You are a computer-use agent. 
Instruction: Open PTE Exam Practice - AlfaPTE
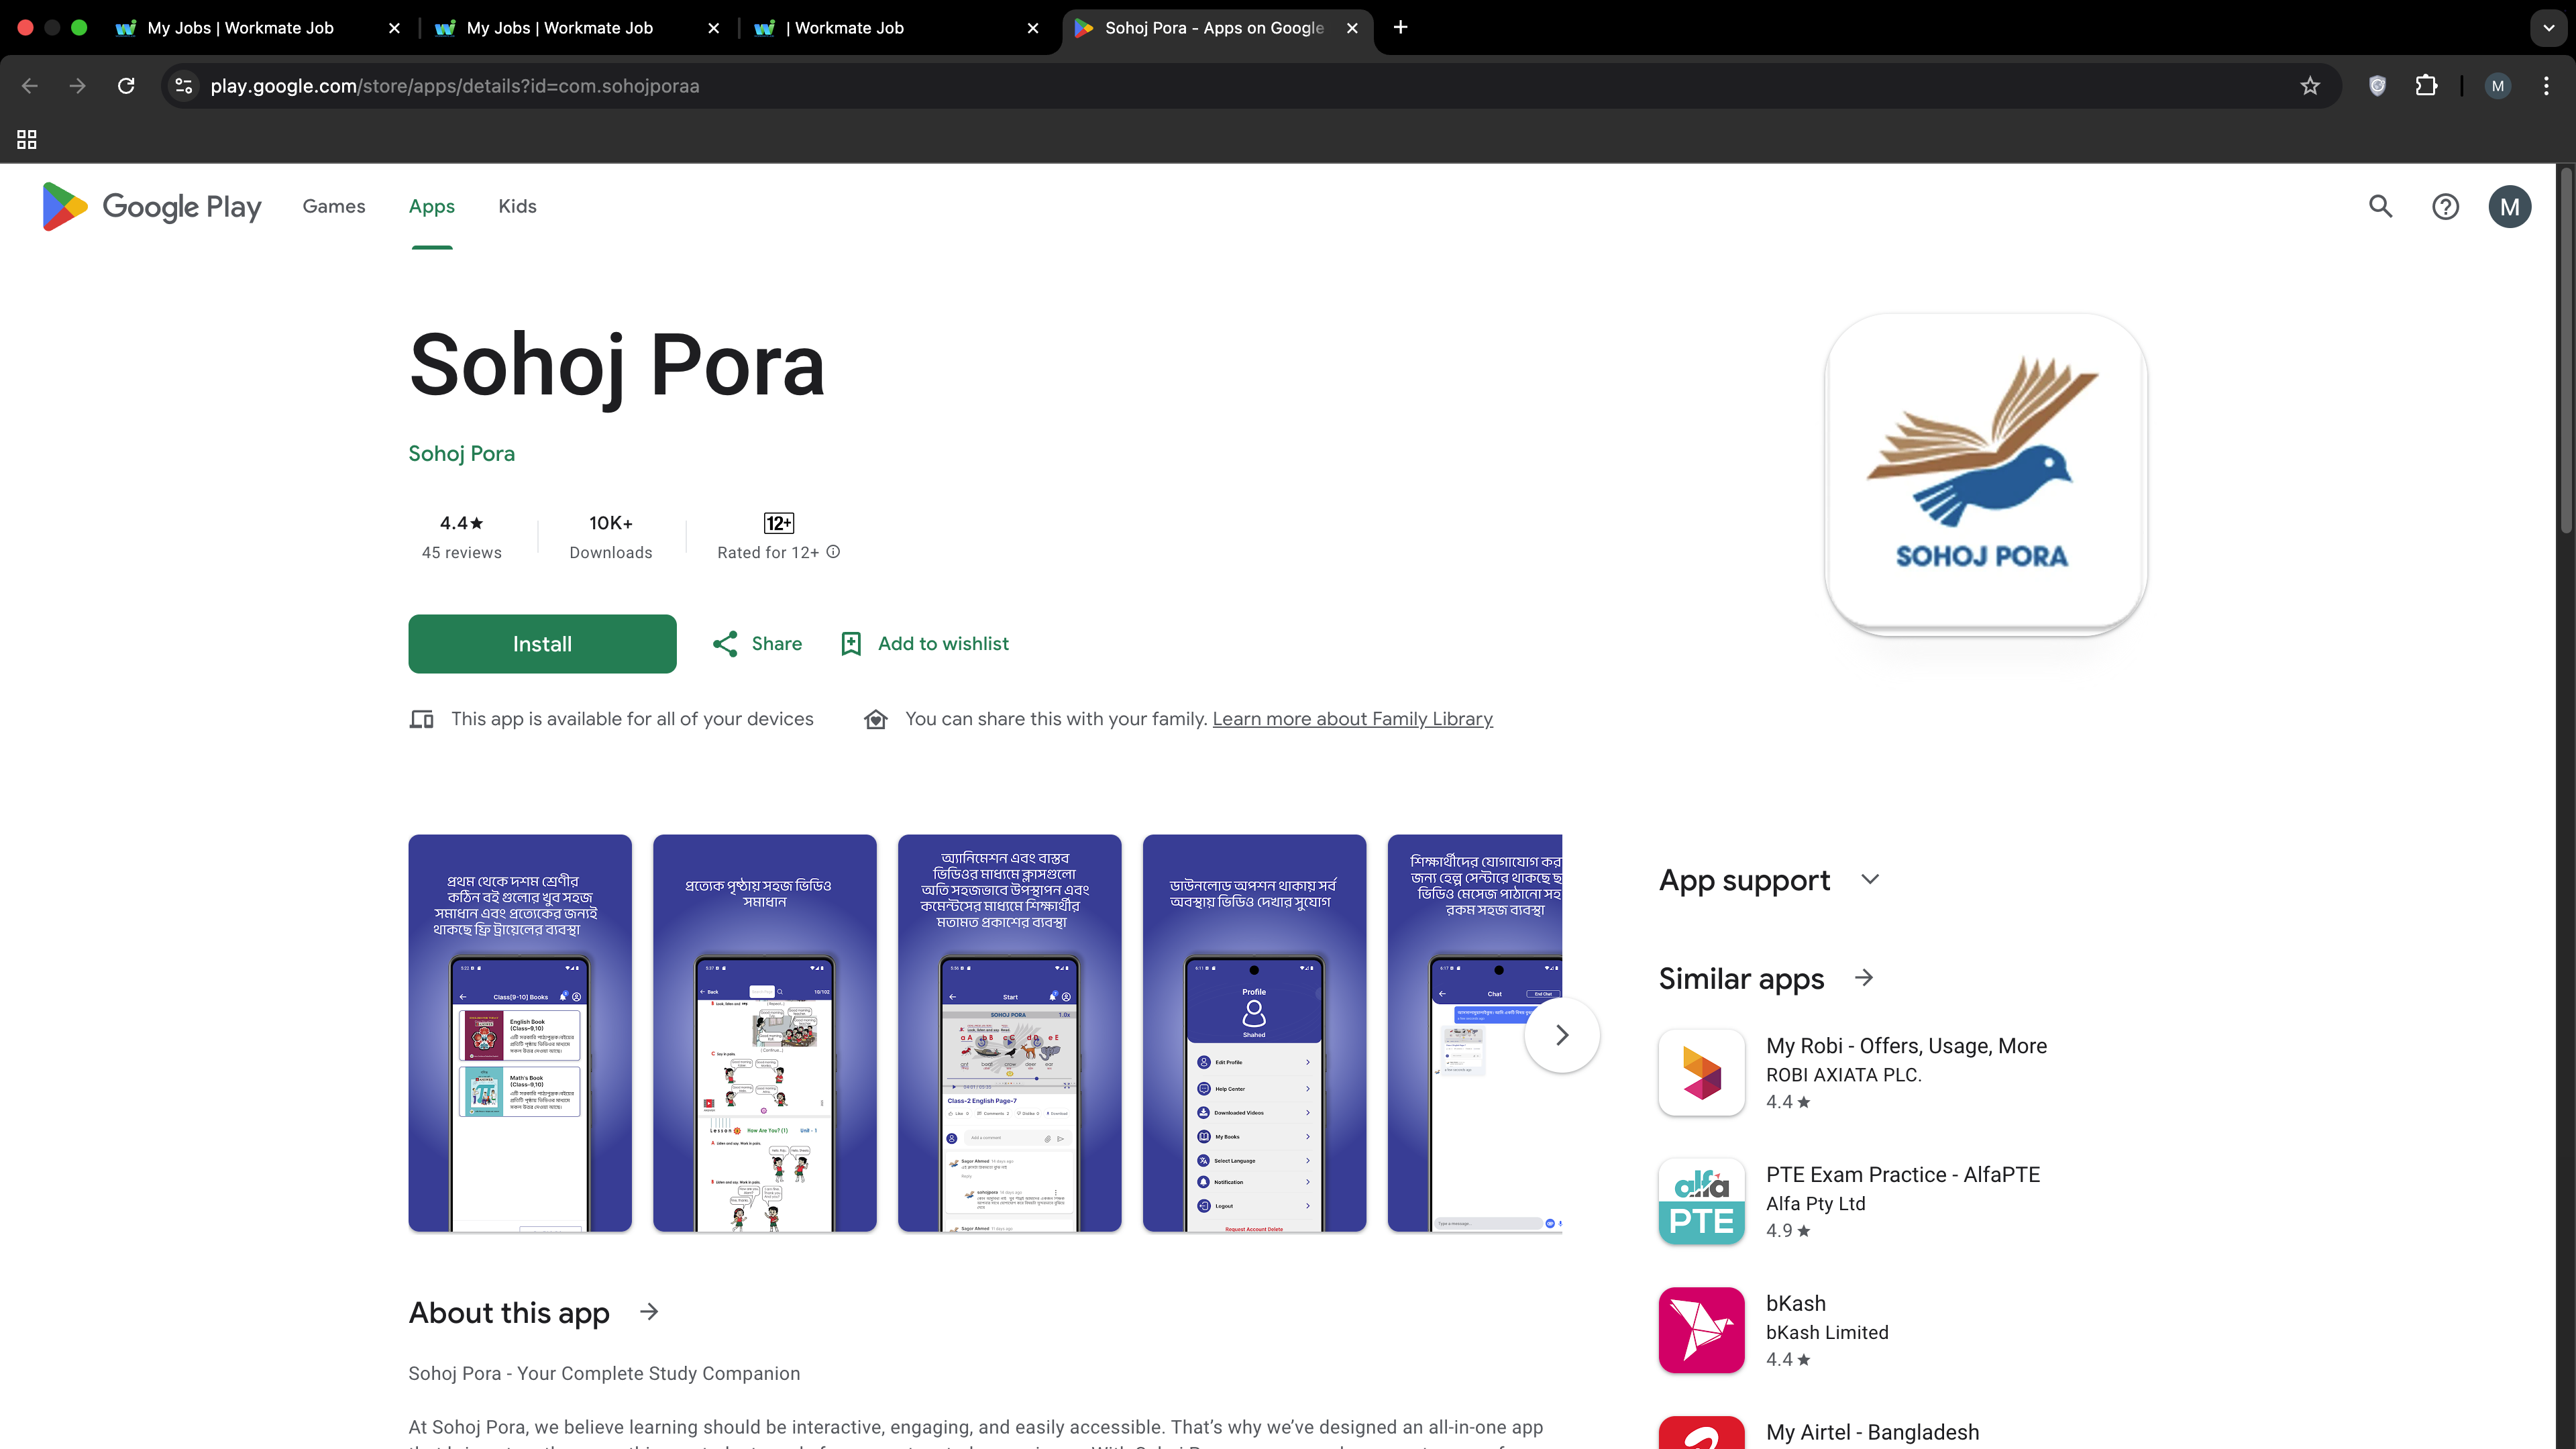(1902, 1174)
